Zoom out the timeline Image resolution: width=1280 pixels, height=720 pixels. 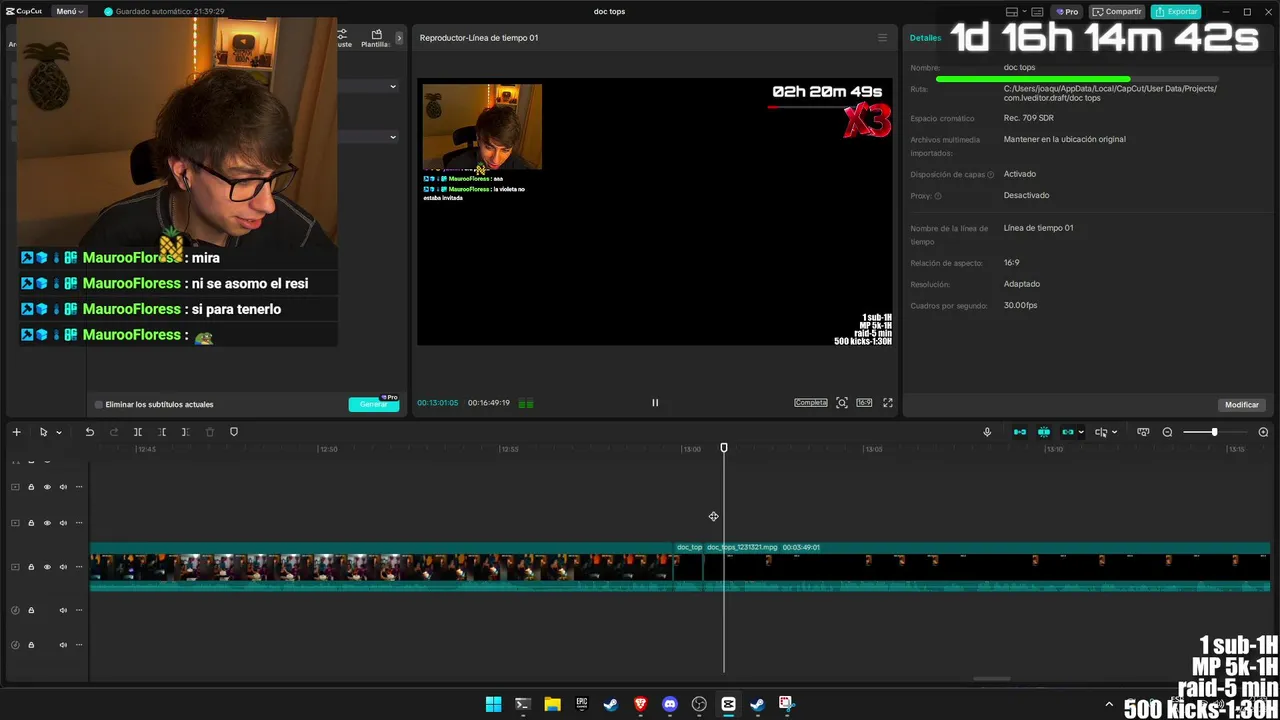click(1167, 432)
